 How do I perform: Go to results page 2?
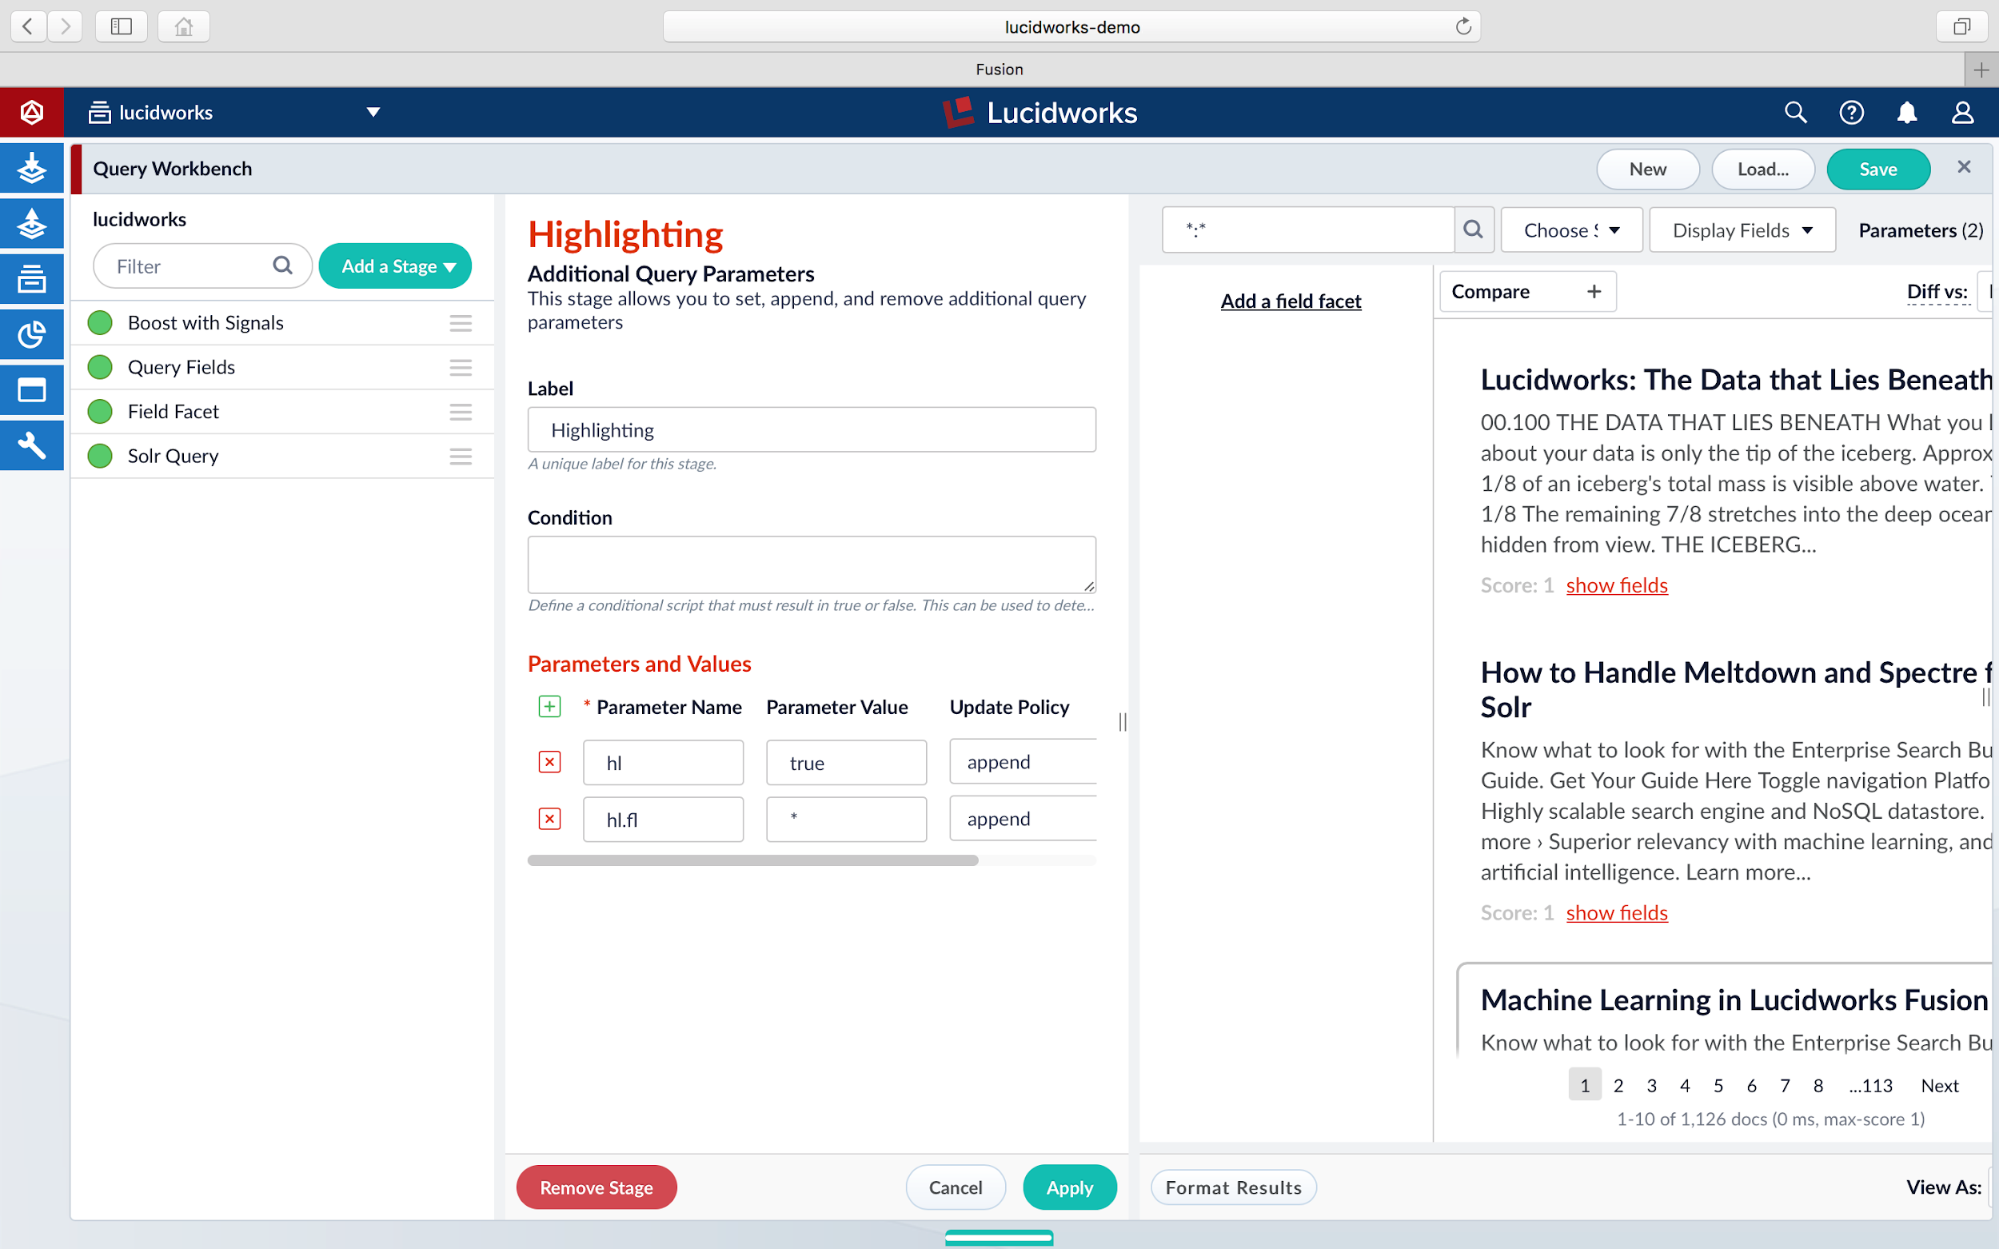[x=1618, y=1085]
